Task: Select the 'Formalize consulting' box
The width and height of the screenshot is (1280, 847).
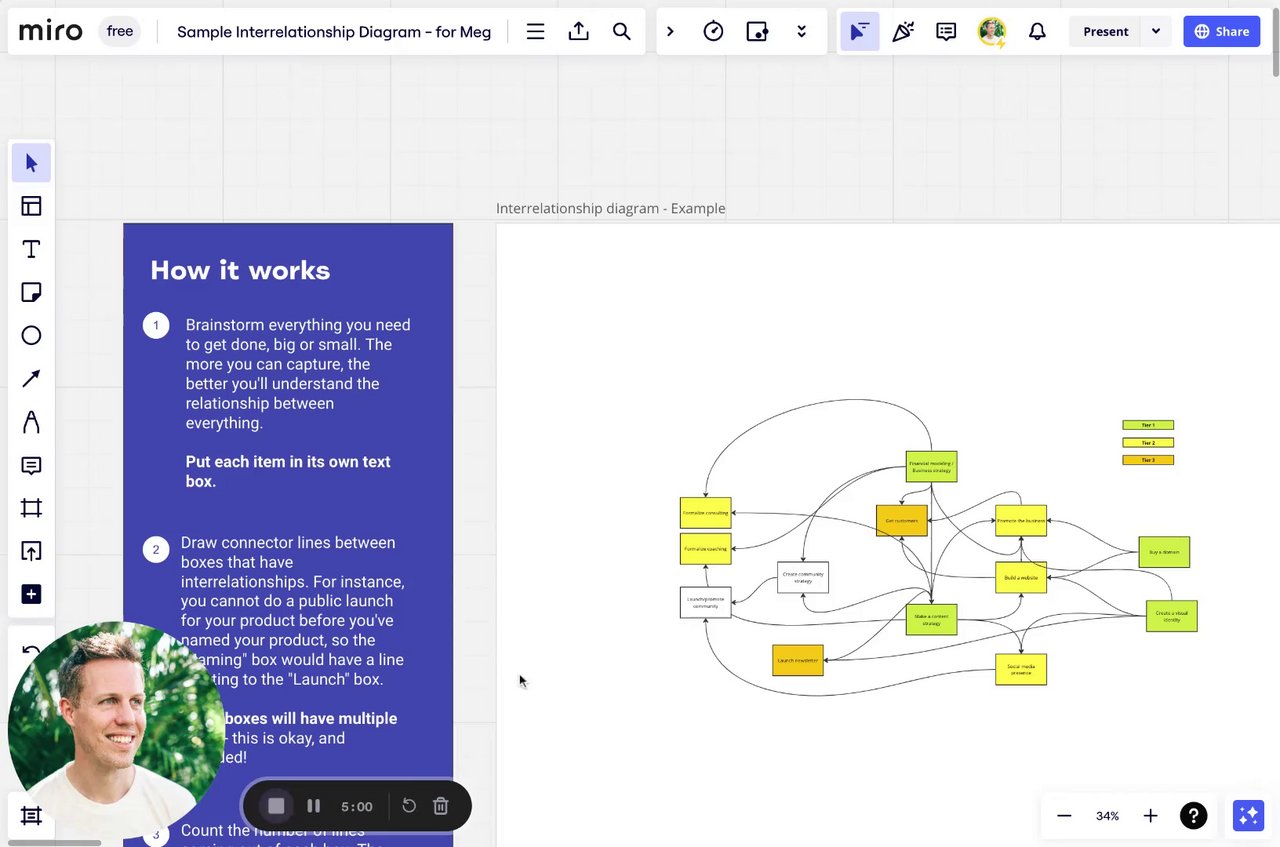Action: tap(705, 512)
